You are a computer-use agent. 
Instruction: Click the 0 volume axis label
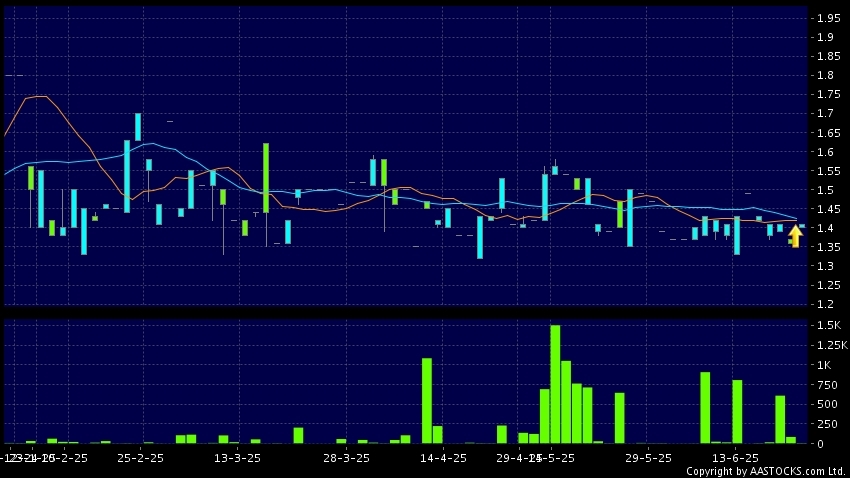(x=820, y=444)
